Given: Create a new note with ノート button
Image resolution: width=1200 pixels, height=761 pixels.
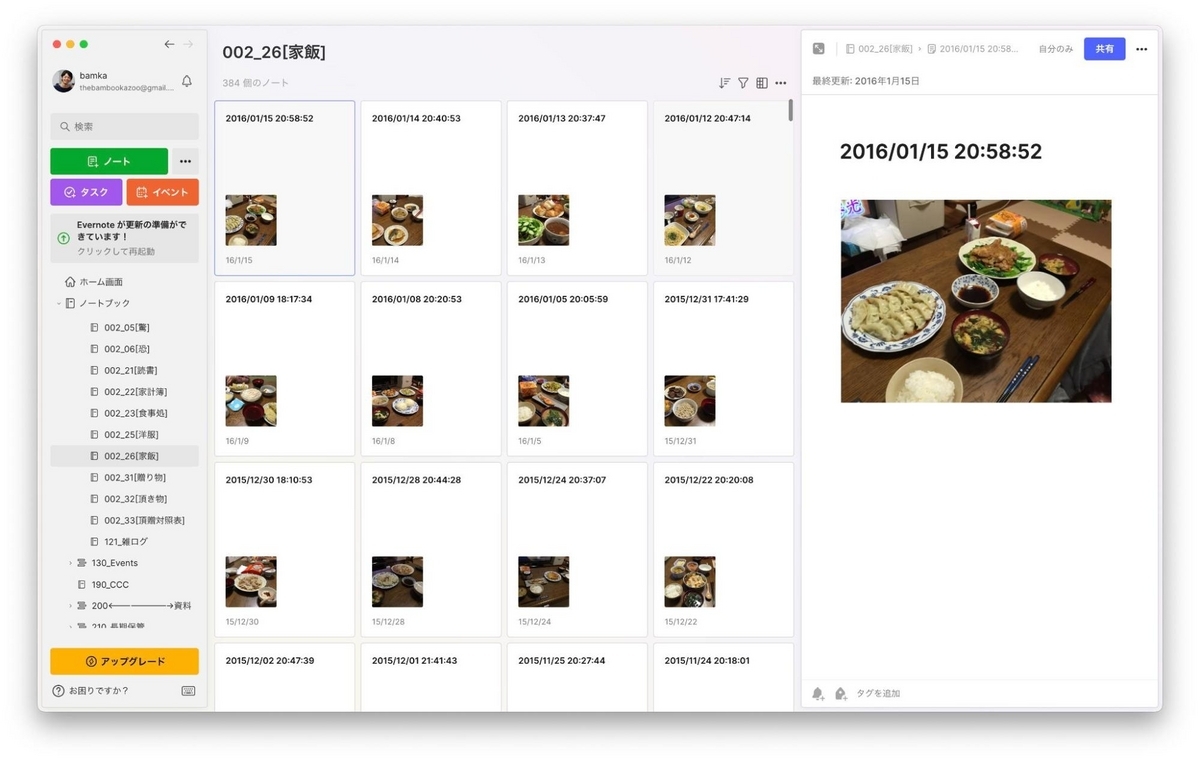Looking at the screenshot, I should 109,161.
